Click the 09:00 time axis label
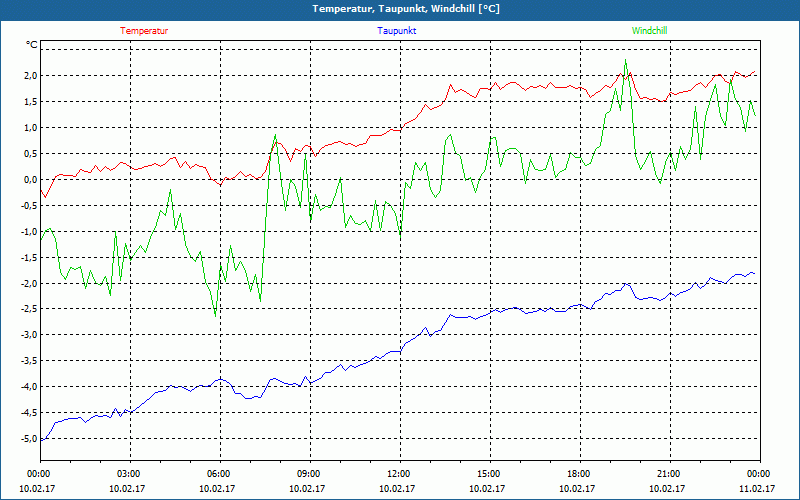800x500 pixels. pos(310,474)
